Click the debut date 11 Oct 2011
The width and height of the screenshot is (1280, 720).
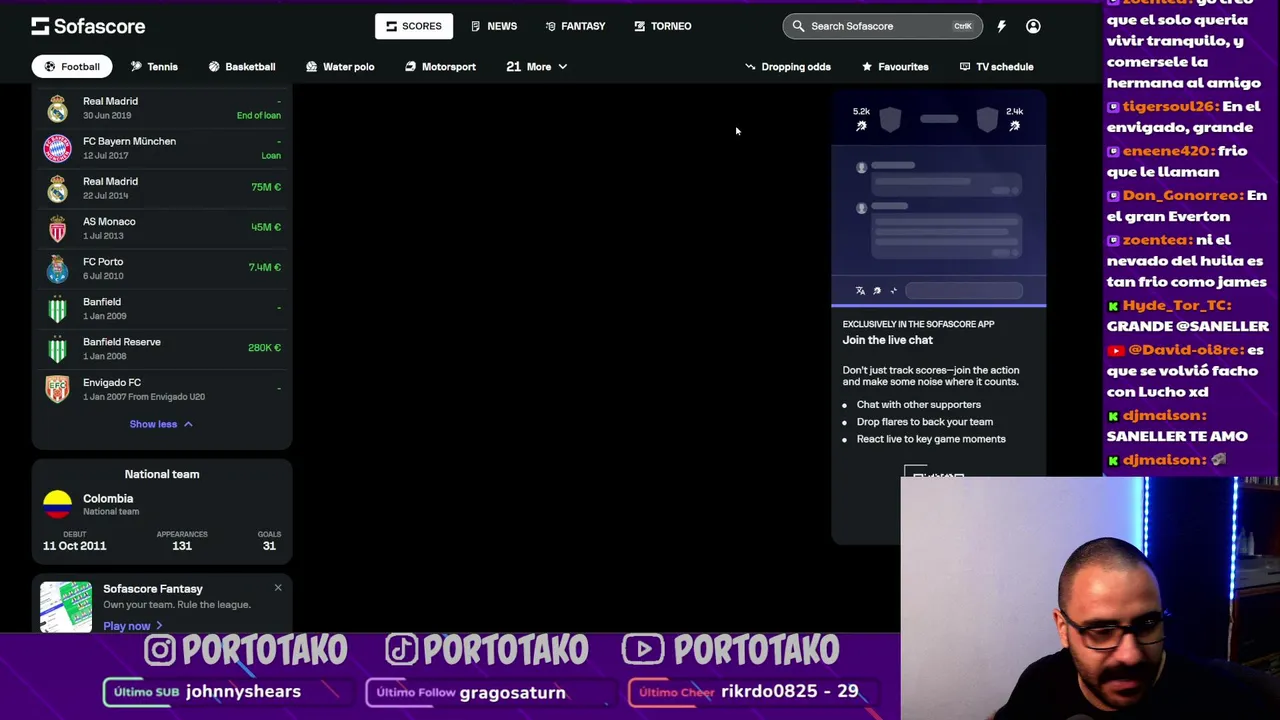coord(74,546)
